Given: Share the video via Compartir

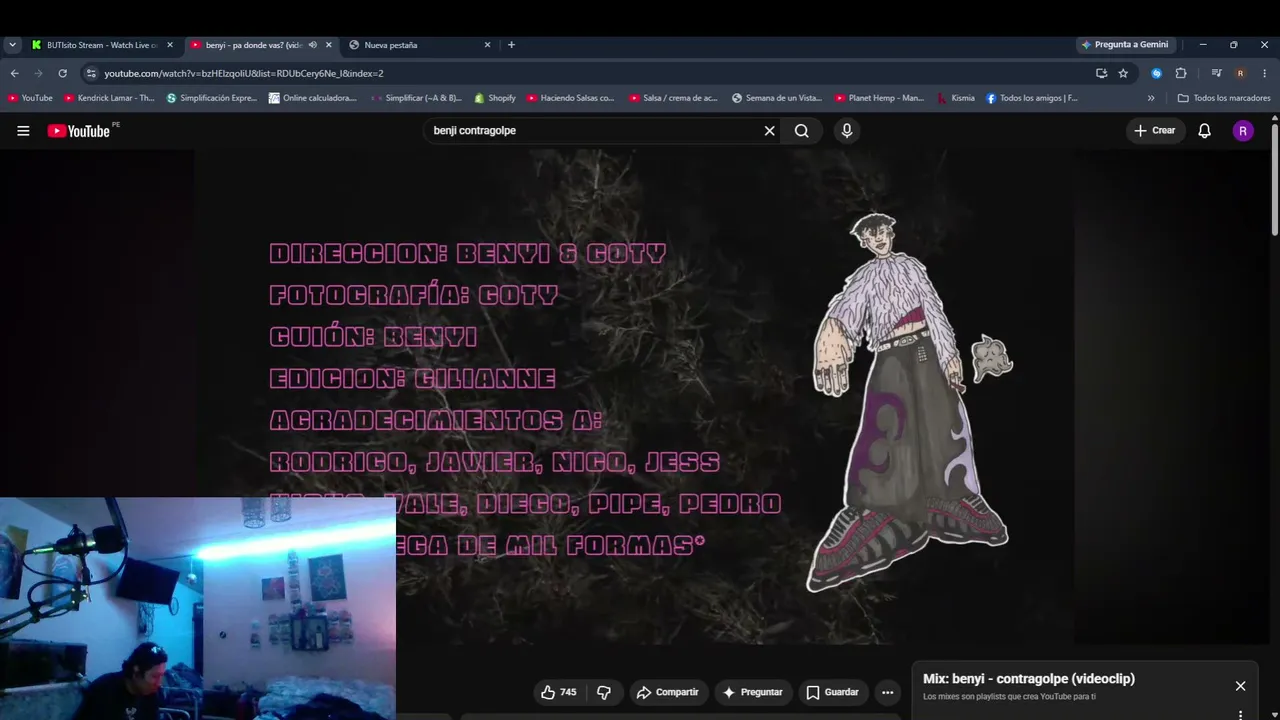Looking at the screenshot, I should [x=668, y=692].
